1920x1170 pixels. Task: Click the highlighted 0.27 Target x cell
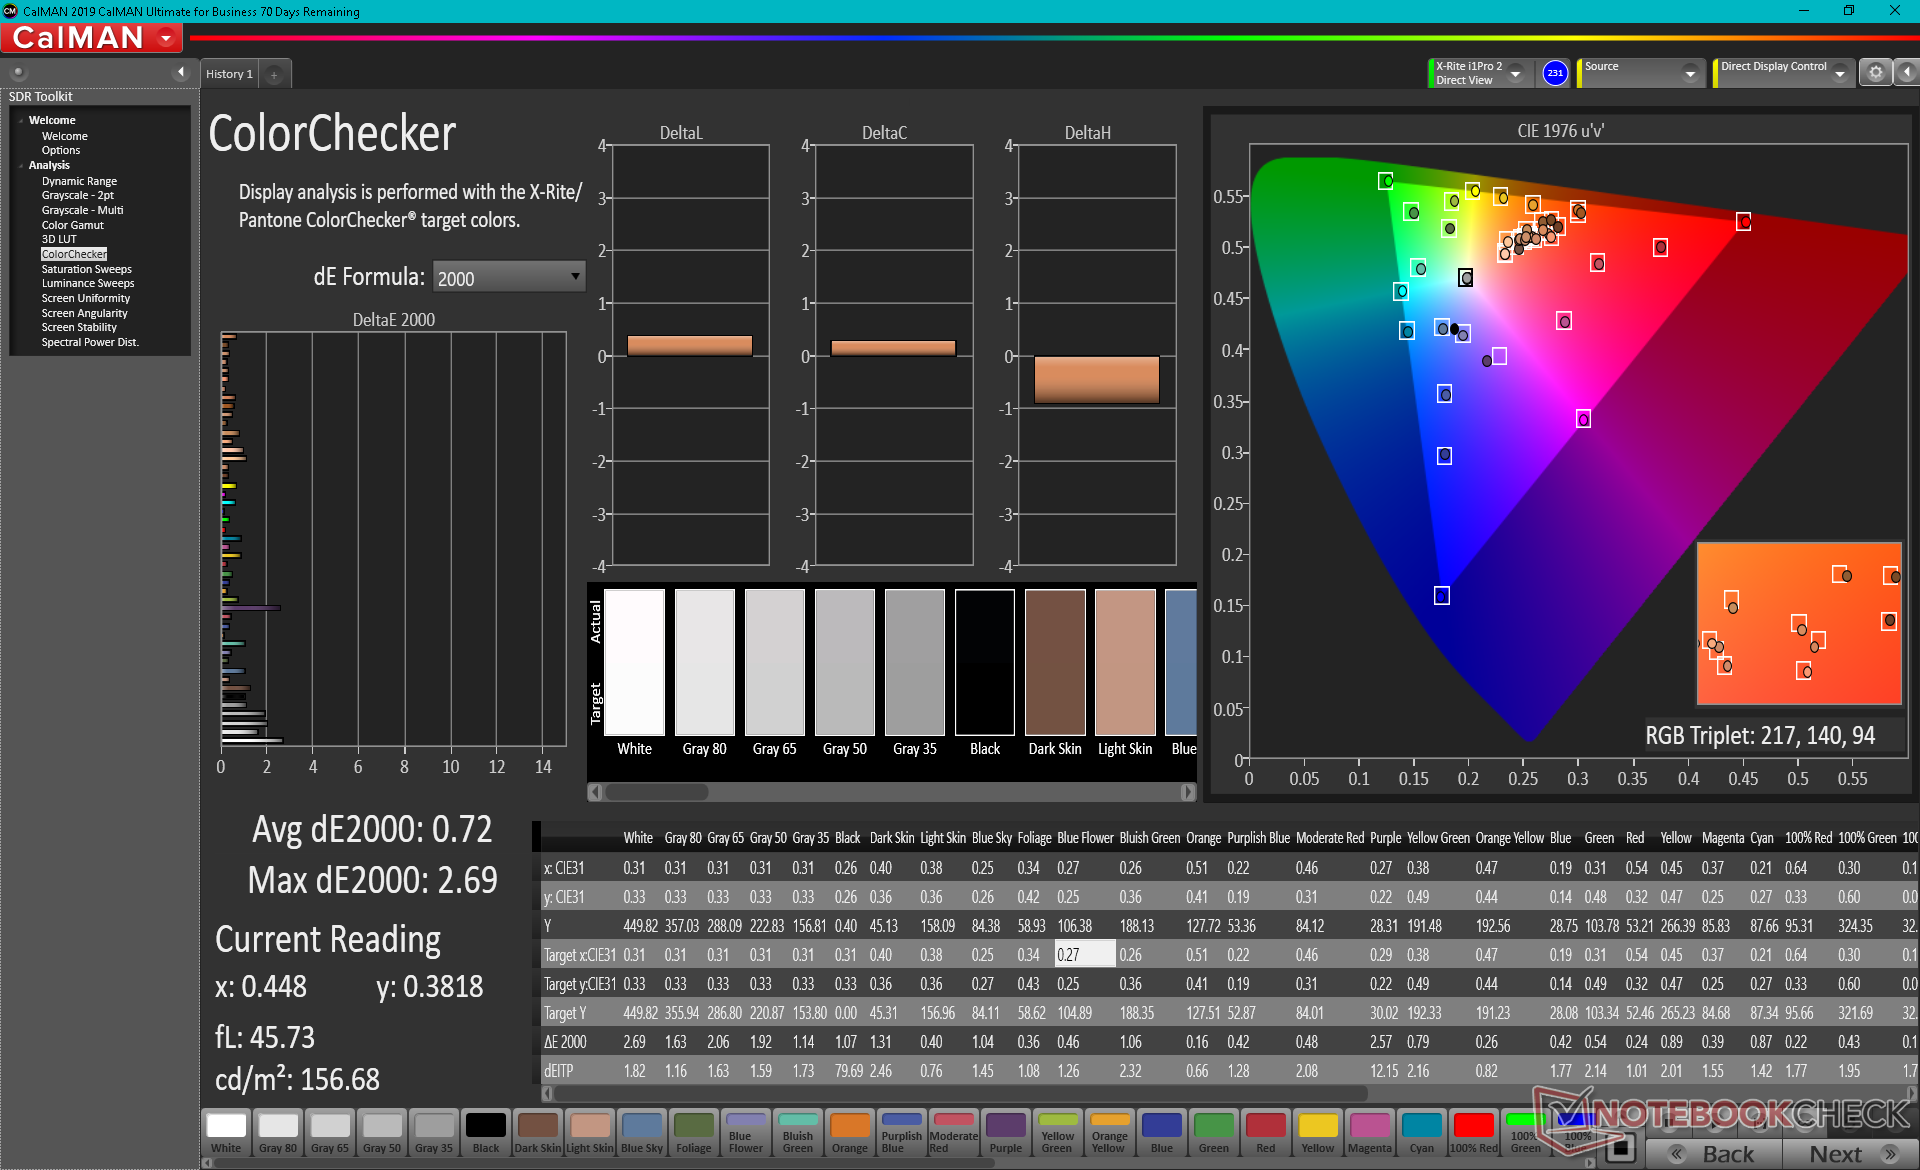pos(1084,954)
